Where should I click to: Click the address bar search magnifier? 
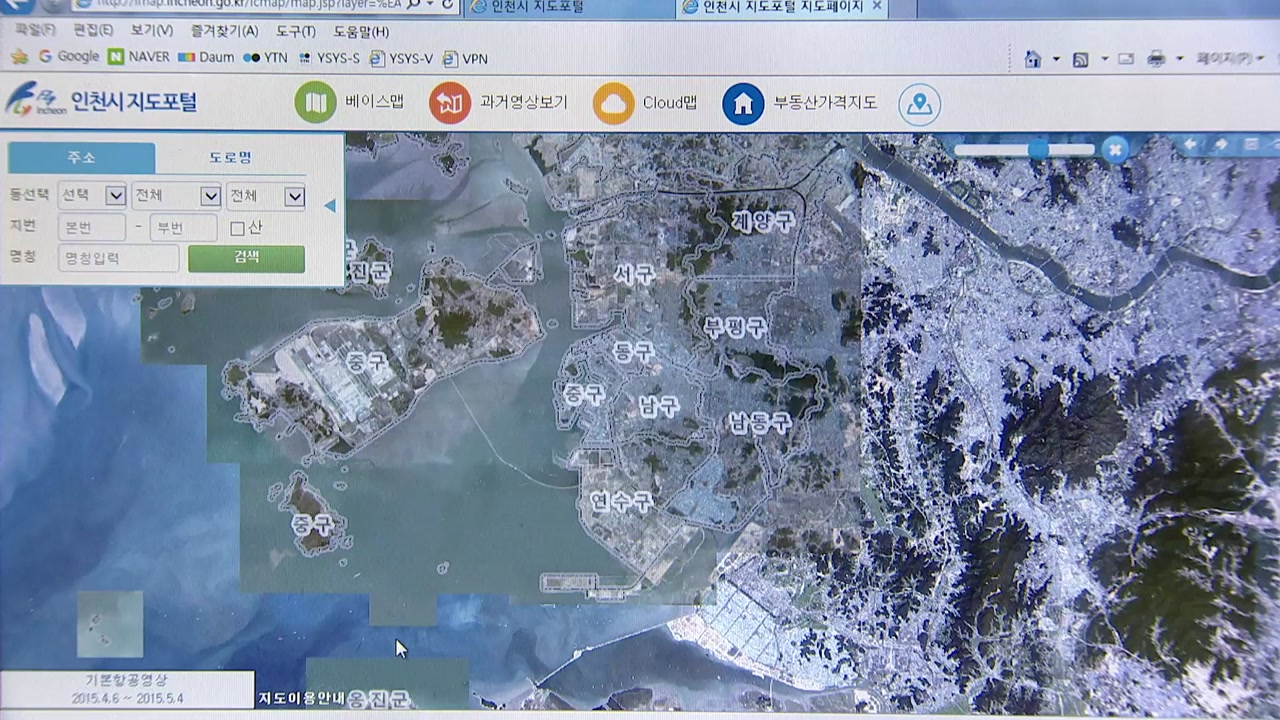414,5
